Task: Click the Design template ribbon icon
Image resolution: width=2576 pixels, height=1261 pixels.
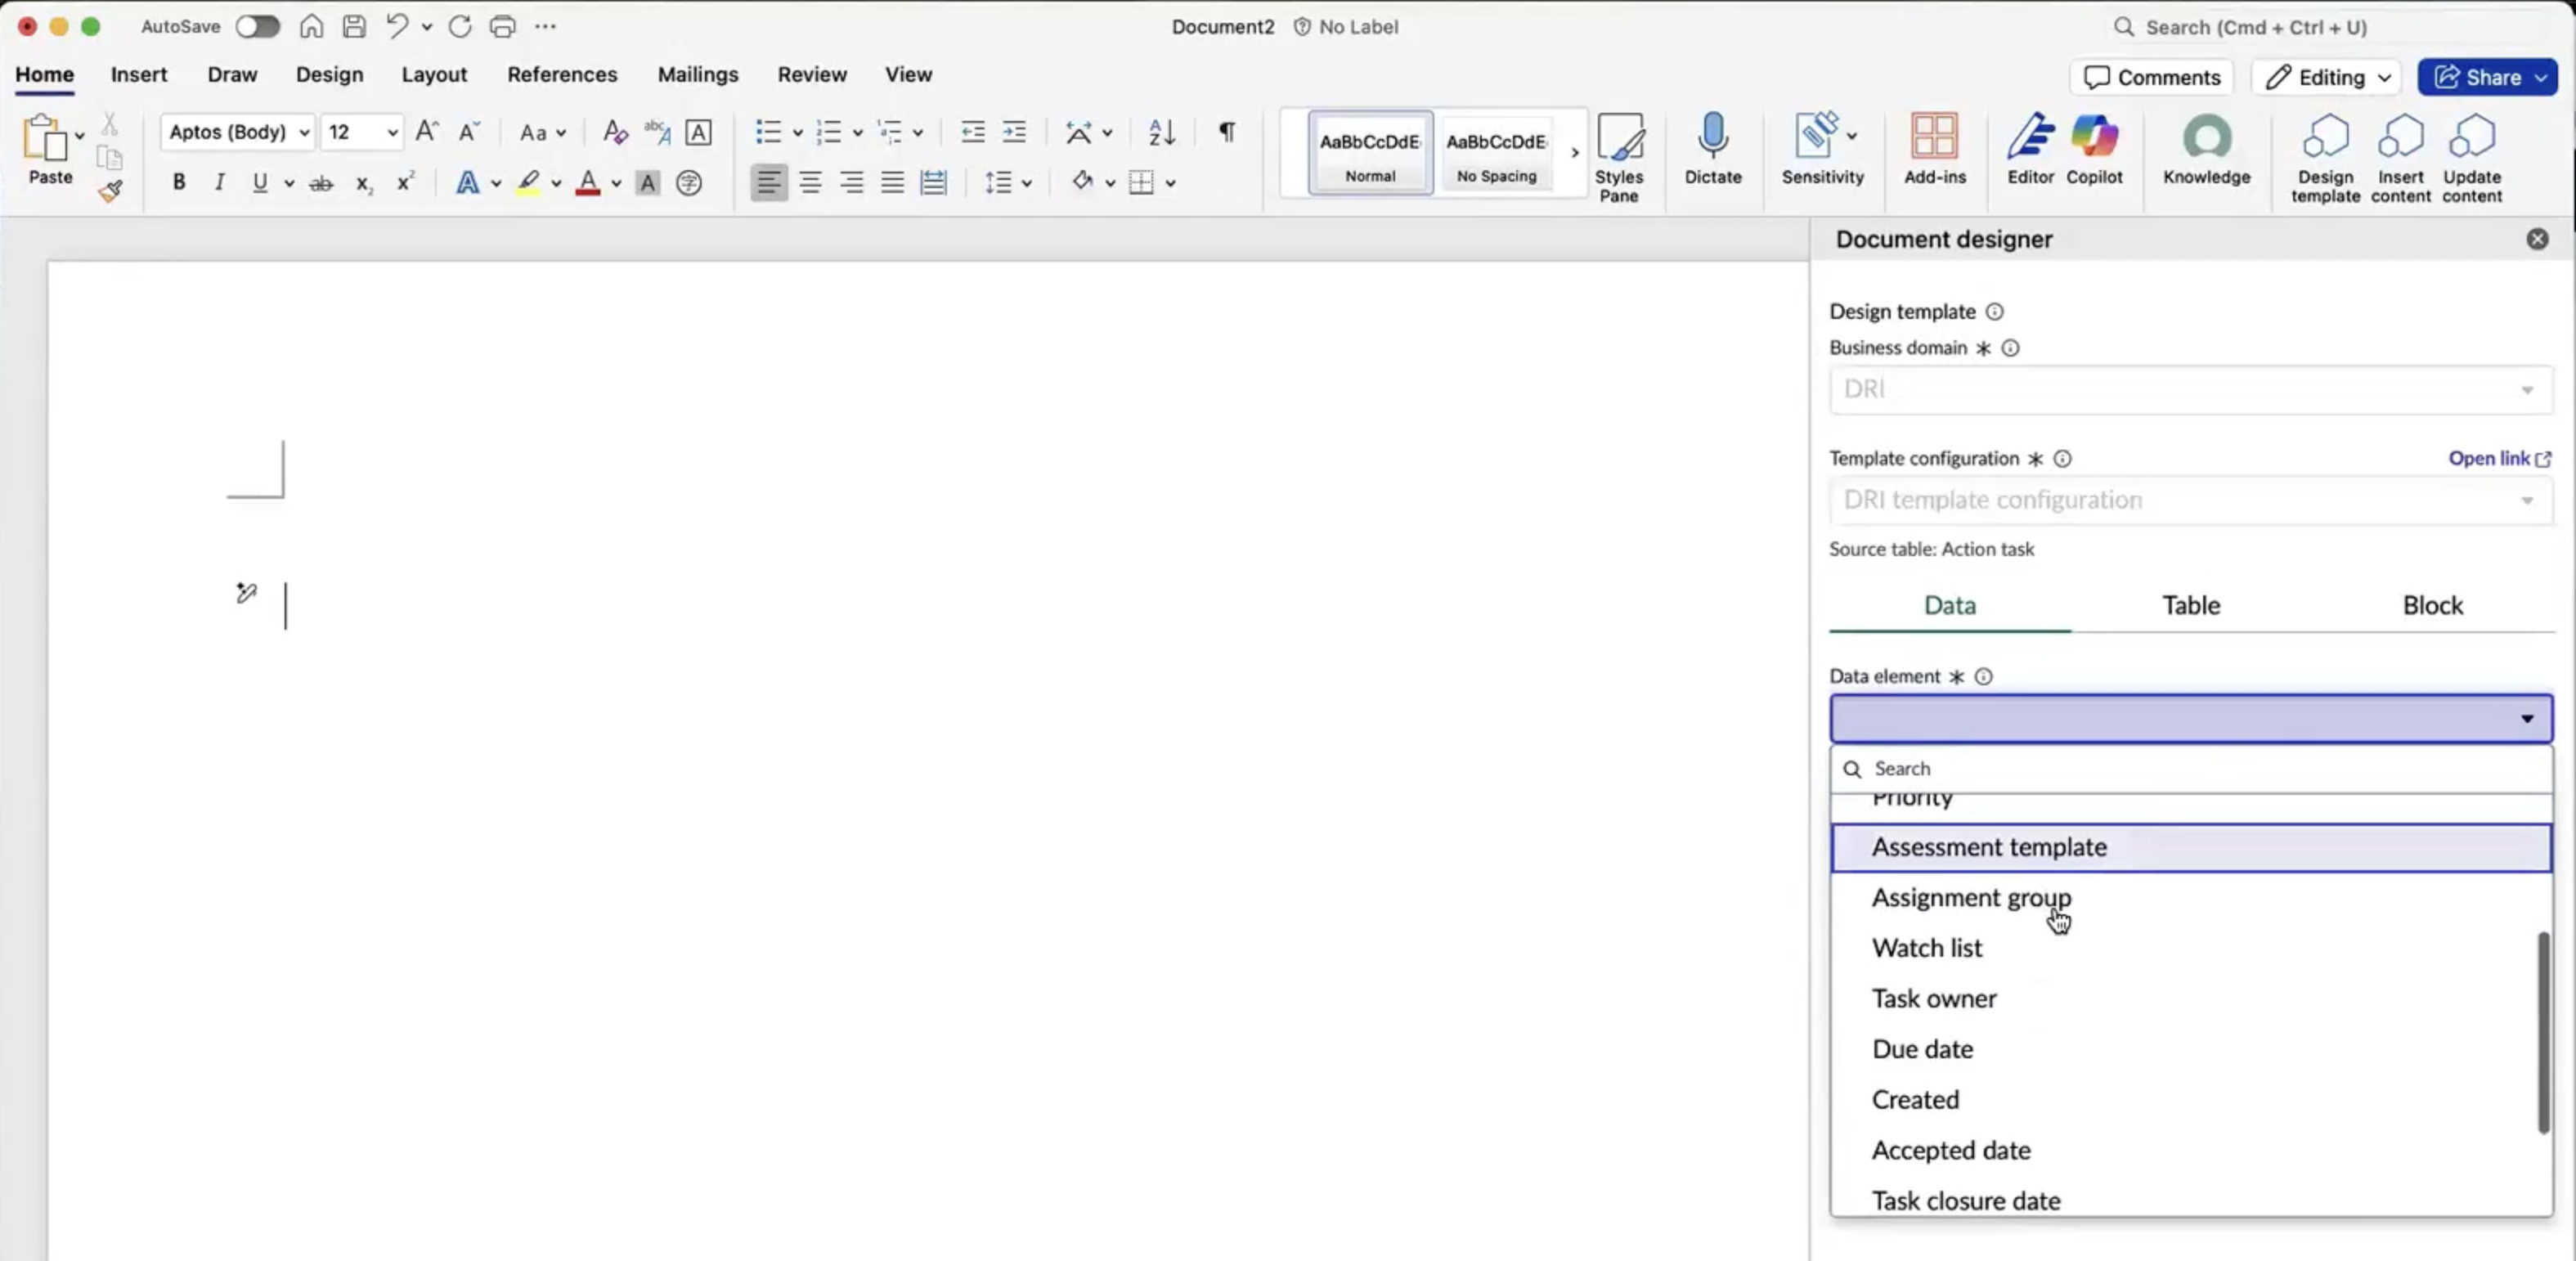Action: (x=2325, y=157)
